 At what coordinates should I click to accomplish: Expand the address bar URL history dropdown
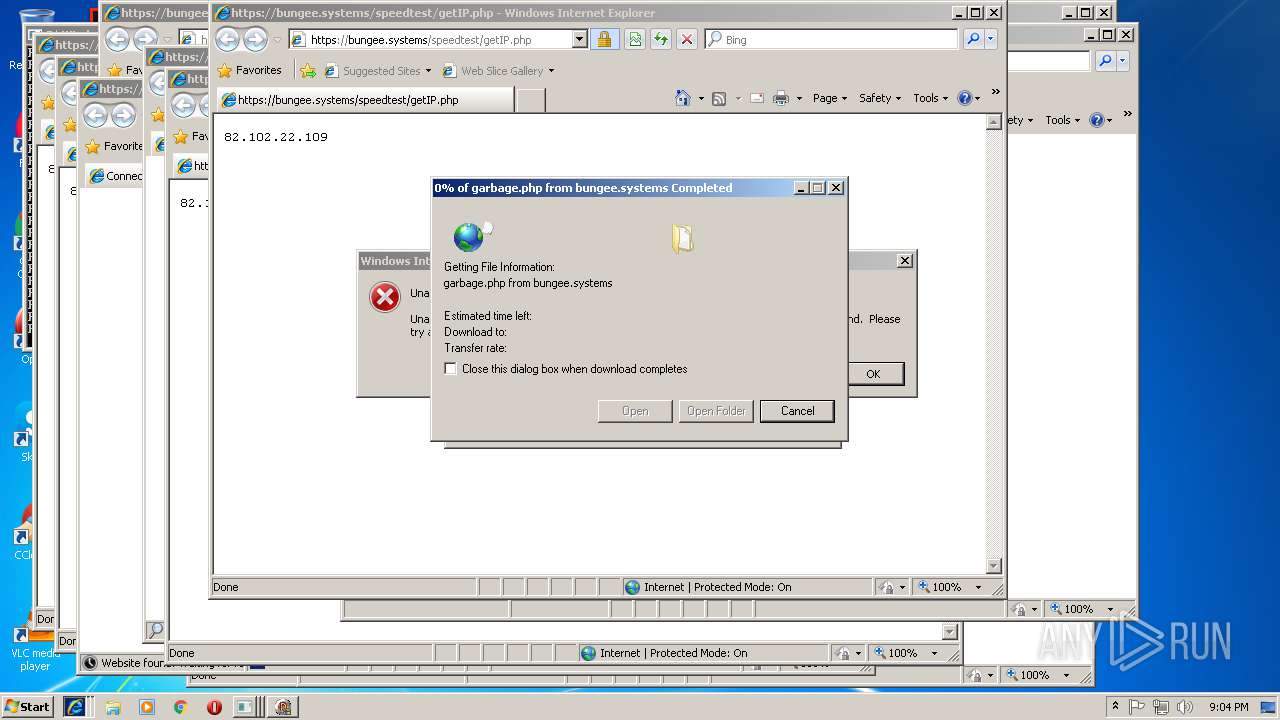pos(579,40)
